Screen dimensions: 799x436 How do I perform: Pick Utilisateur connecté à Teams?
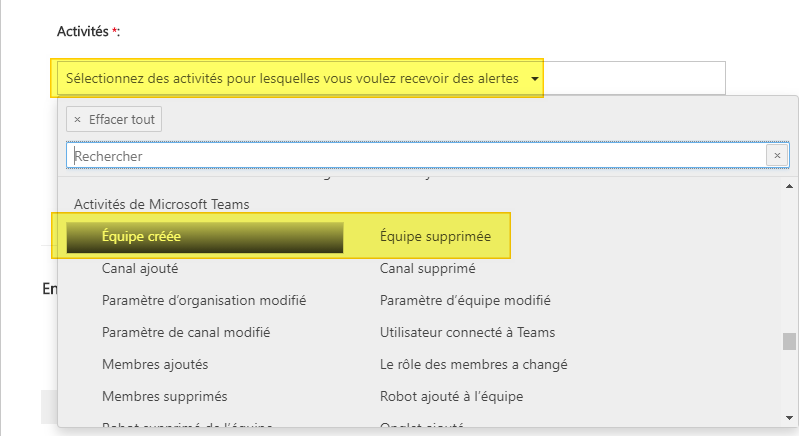pos(467,332)
